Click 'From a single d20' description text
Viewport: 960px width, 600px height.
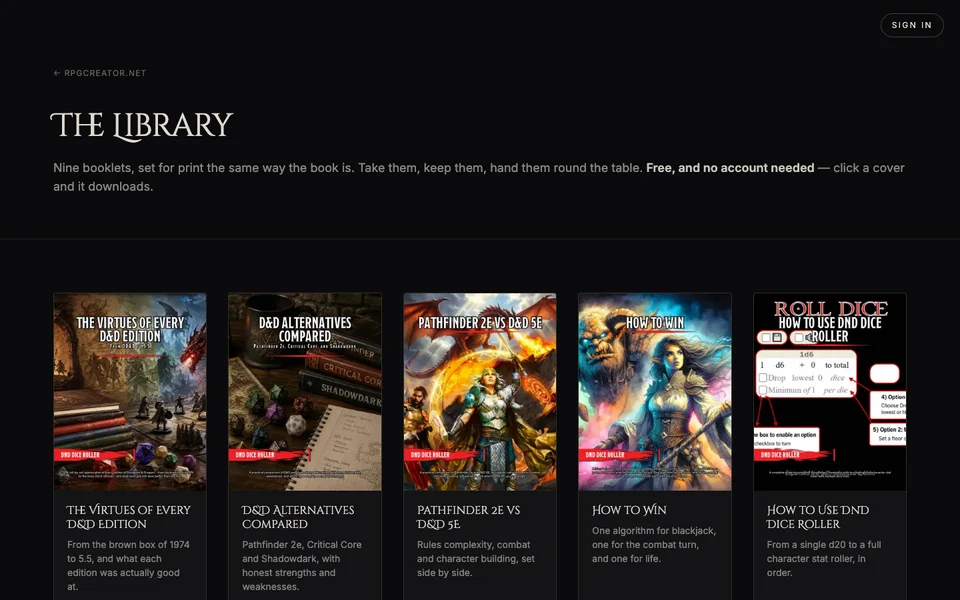[824, 558]
